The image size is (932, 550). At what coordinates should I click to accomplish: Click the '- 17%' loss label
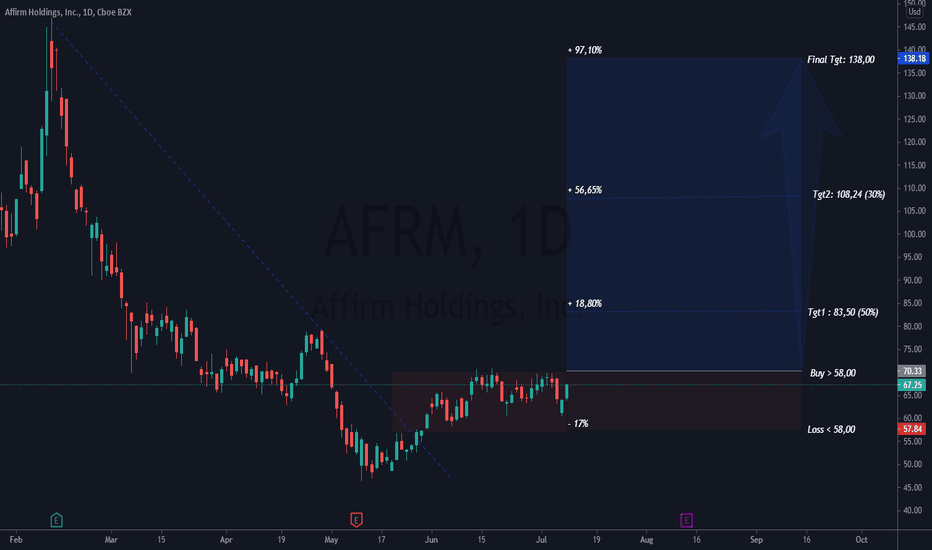coord(578,423)
